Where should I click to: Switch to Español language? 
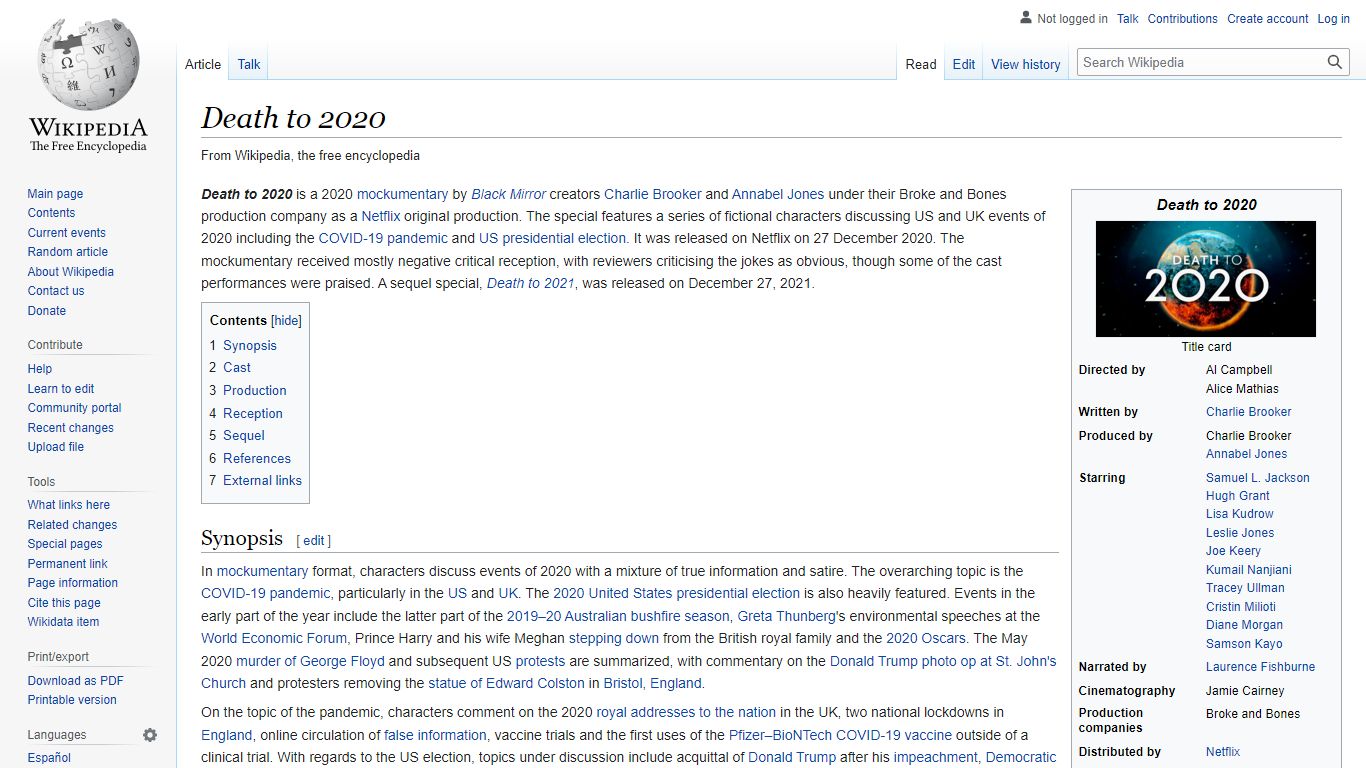pyautogui.click(x=49, y=758)
